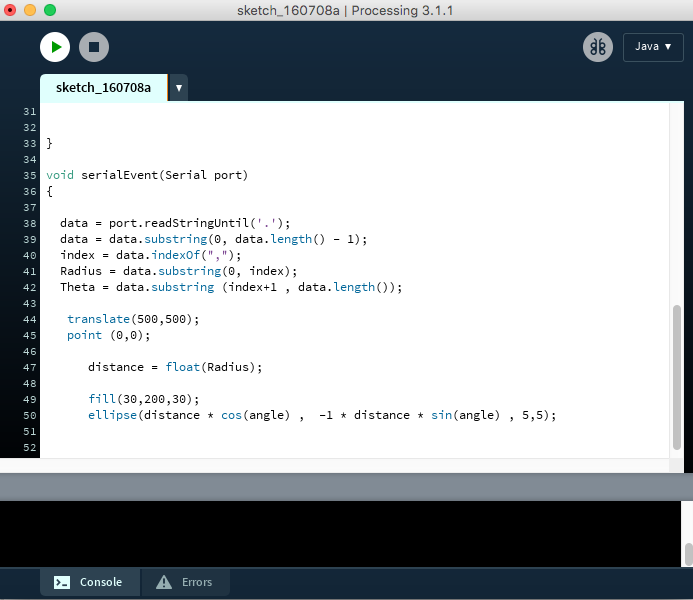Click 'fill' call on line 49
Image resolution: width=693 pixels, height=600 pixels.
point(102,399)
